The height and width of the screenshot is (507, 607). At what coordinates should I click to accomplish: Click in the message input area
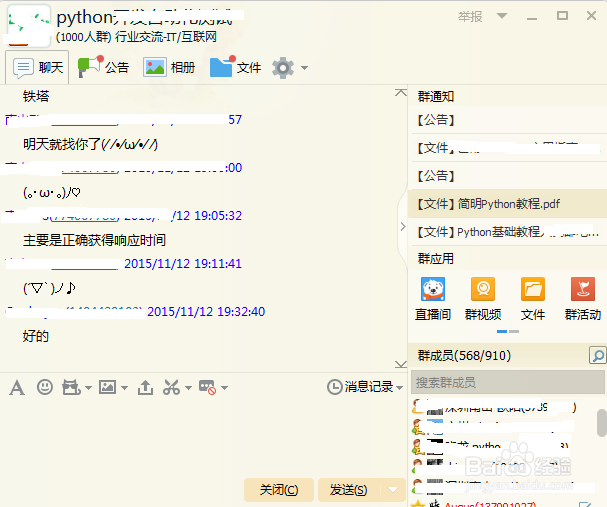203,437
